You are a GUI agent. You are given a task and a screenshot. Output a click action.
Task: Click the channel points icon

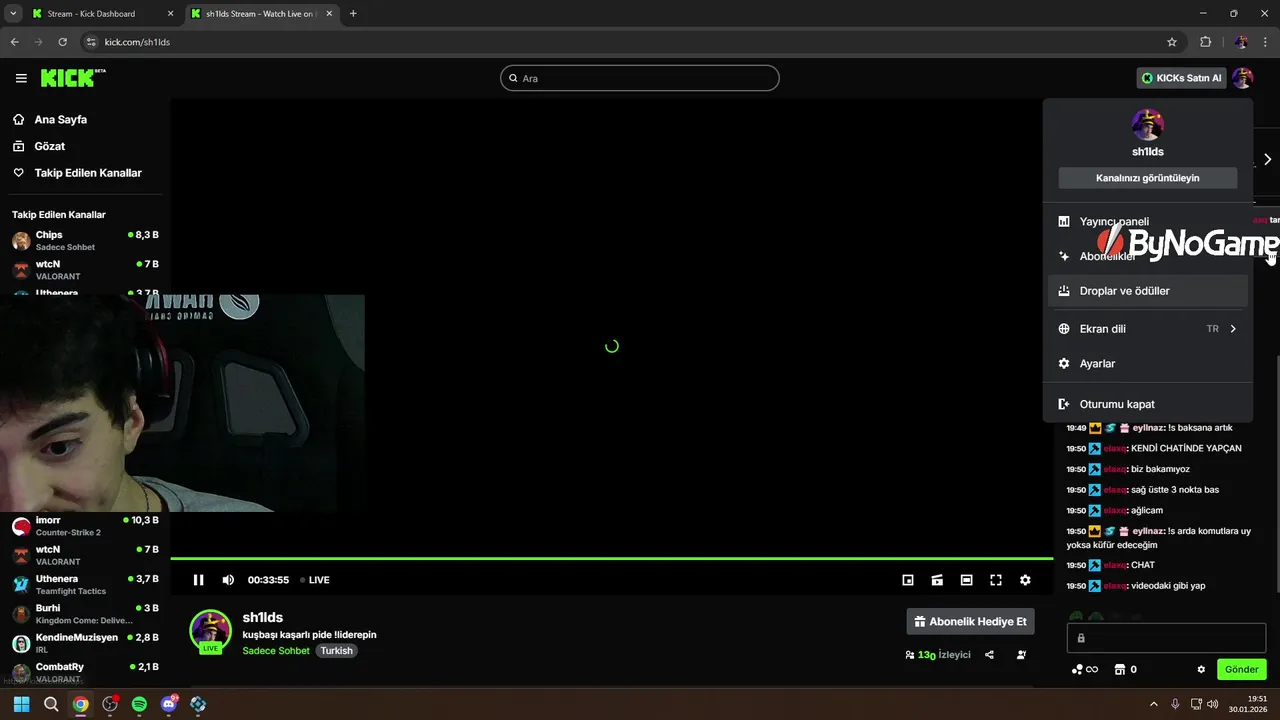[x=1084, y=670]
